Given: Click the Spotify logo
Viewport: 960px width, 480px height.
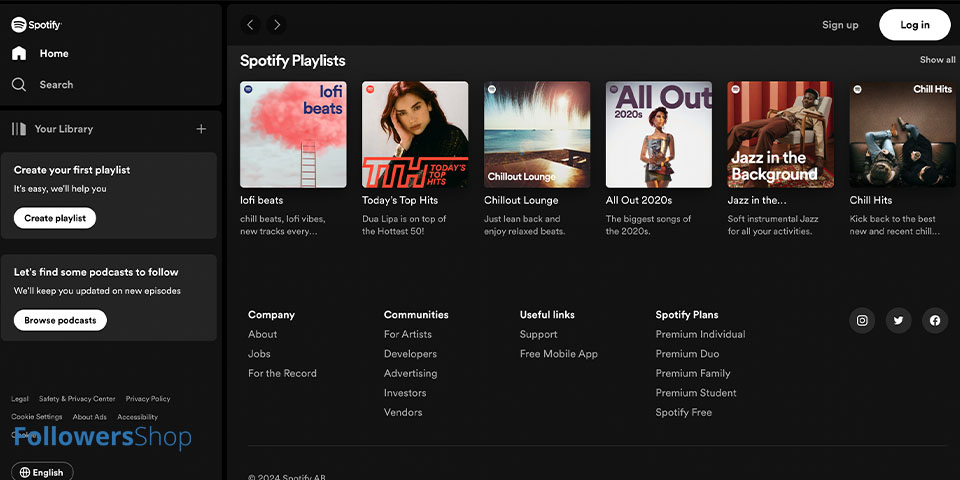Looking at the screenshot, I should pyautogui.click(x=36, y=24).
